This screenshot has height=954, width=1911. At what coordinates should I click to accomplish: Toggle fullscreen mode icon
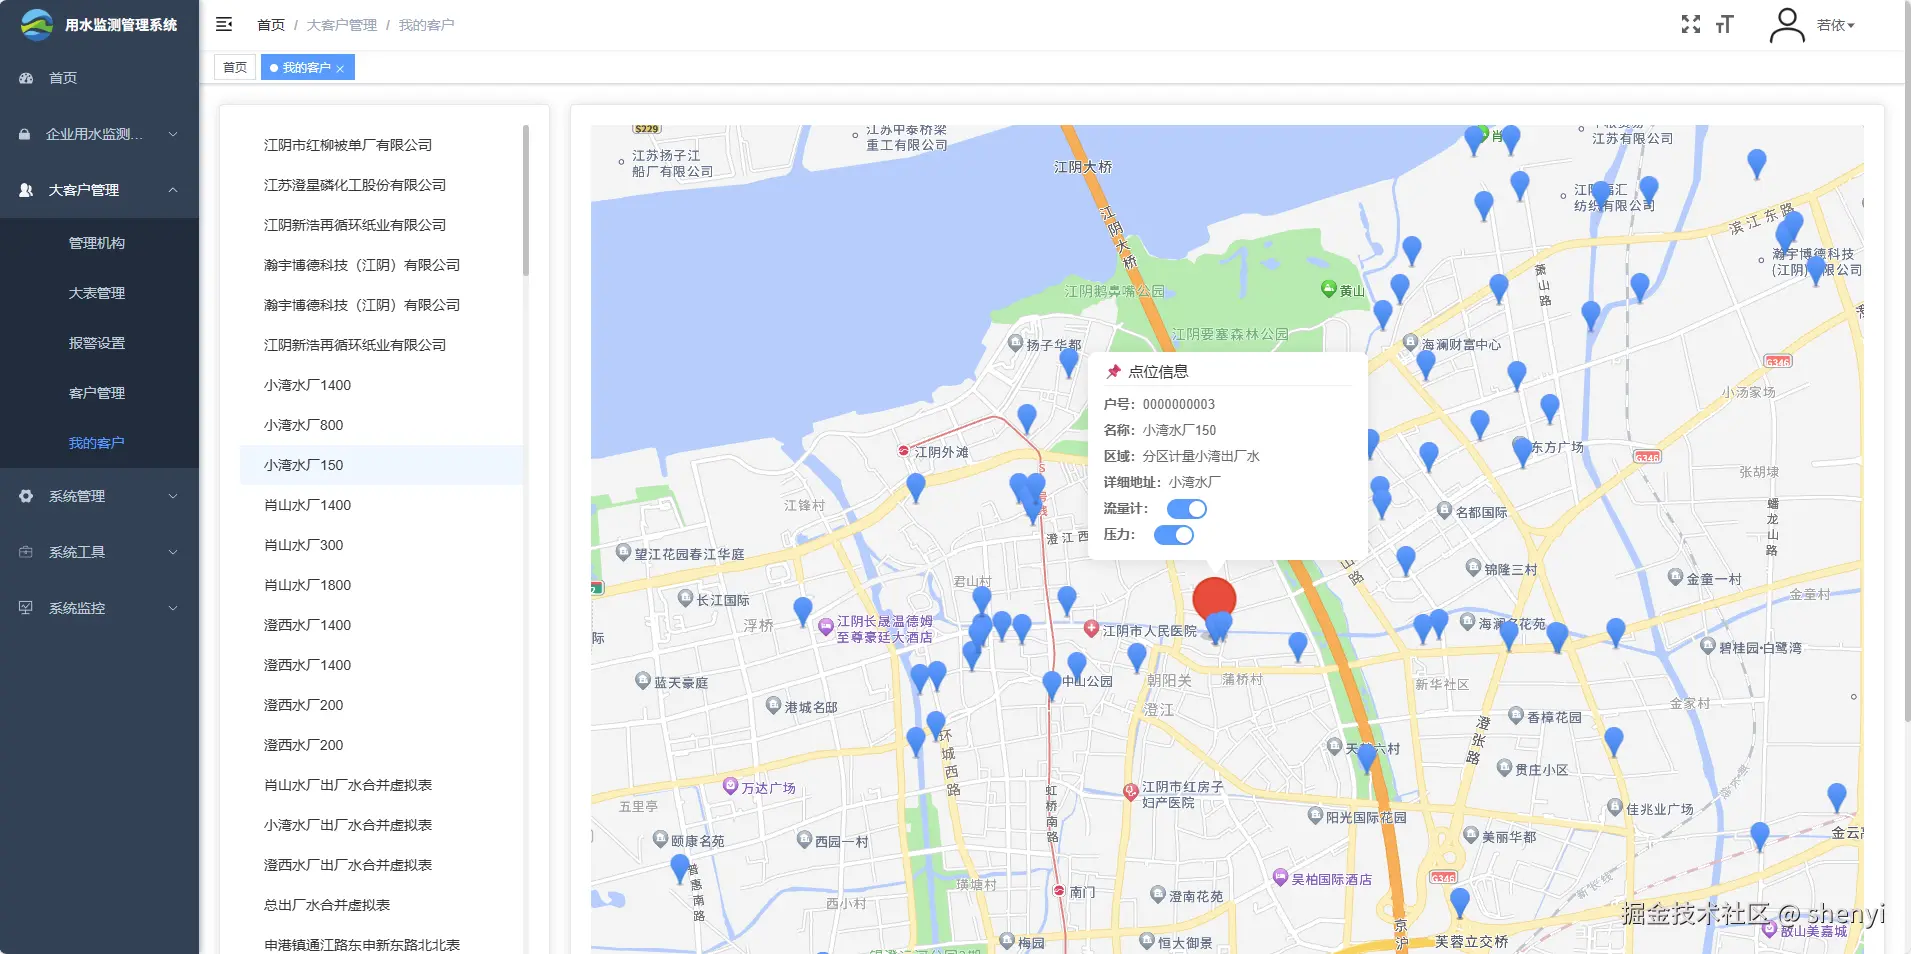(x=1691, y=24)
